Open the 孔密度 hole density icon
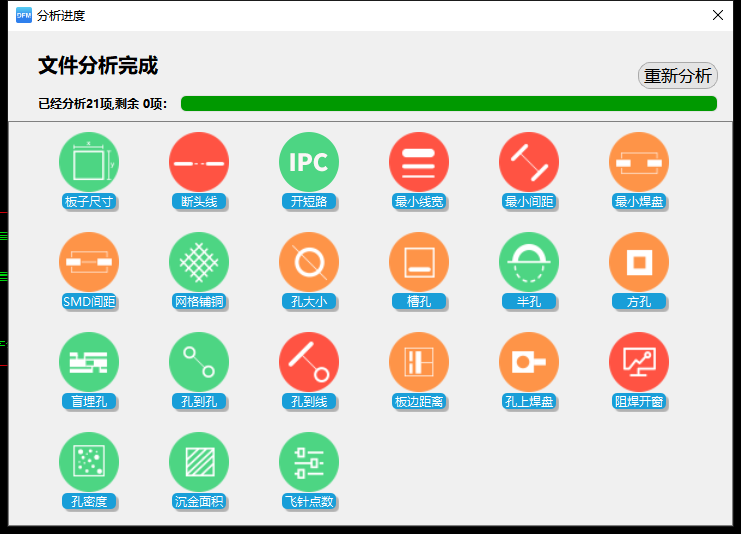 pyautogui.click(x=89, y=462)
